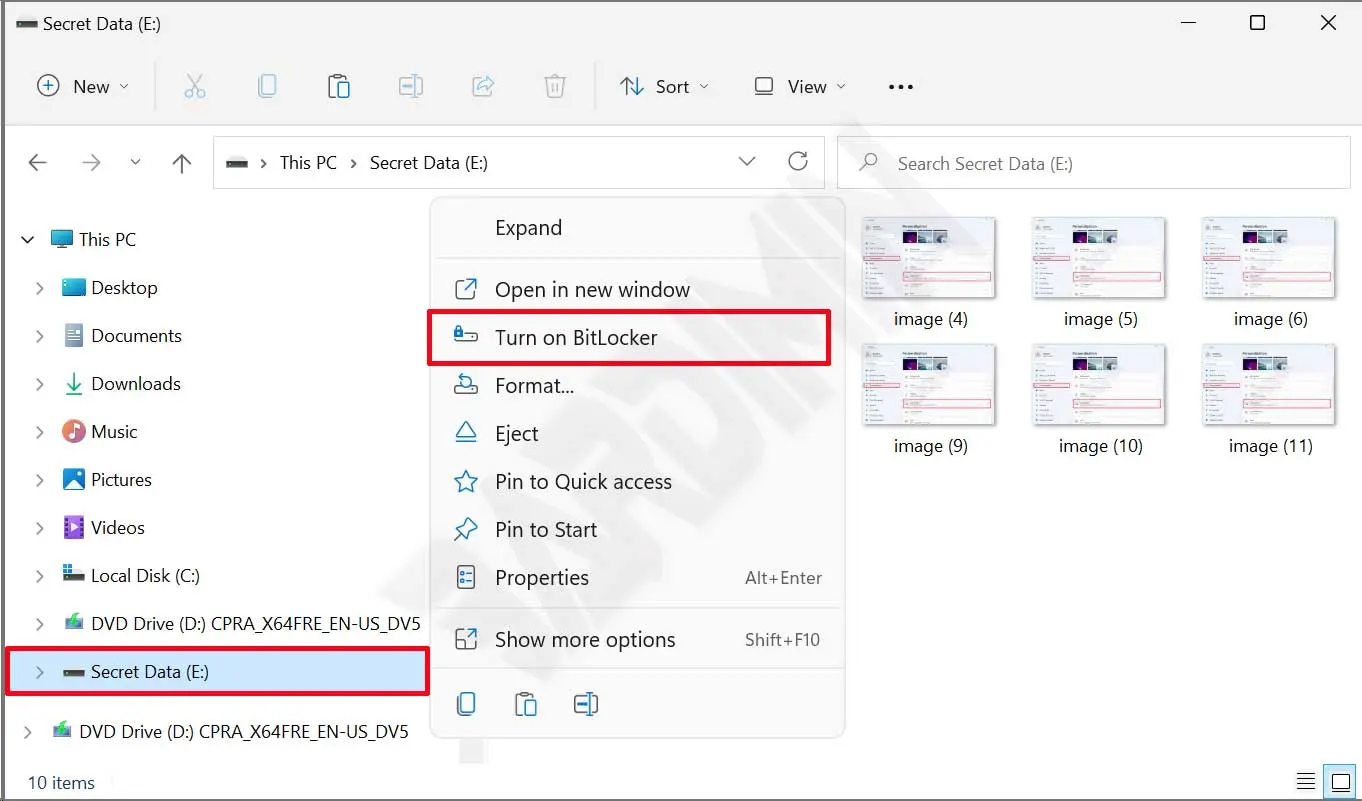Open the Sort dropdown menu
1362x801 pixels.
[x=664, y=87]
